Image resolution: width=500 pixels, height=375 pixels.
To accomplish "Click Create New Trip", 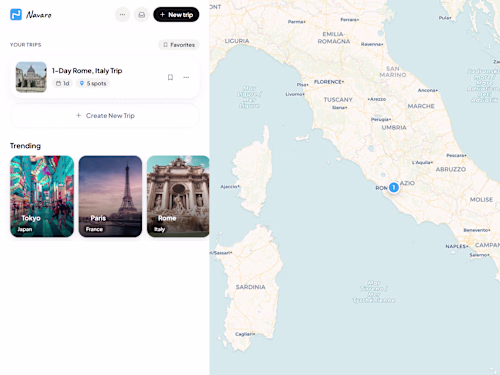I will click(x=105, y=116).
